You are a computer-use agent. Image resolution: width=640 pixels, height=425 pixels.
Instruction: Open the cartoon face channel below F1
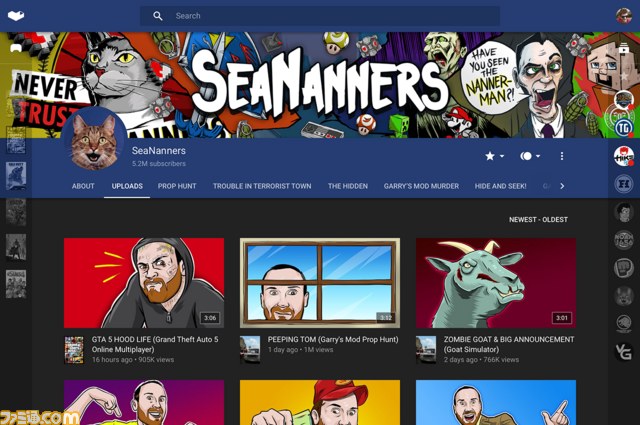[x=624, y=212]
